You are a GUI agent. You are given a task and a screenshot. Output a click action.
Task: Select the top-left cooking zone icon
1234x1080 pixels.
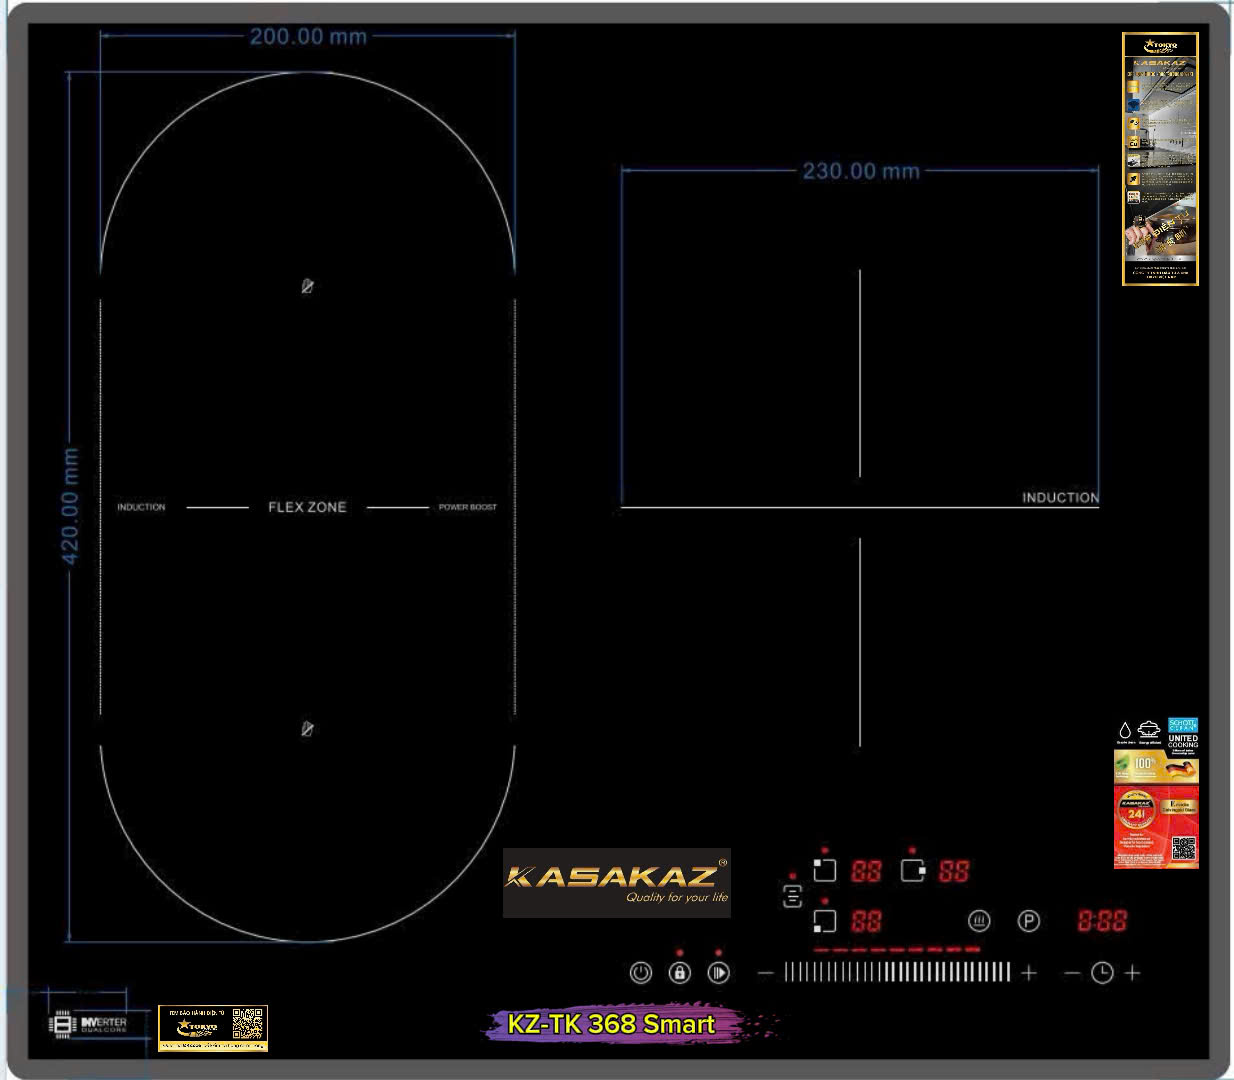(824, 870)
